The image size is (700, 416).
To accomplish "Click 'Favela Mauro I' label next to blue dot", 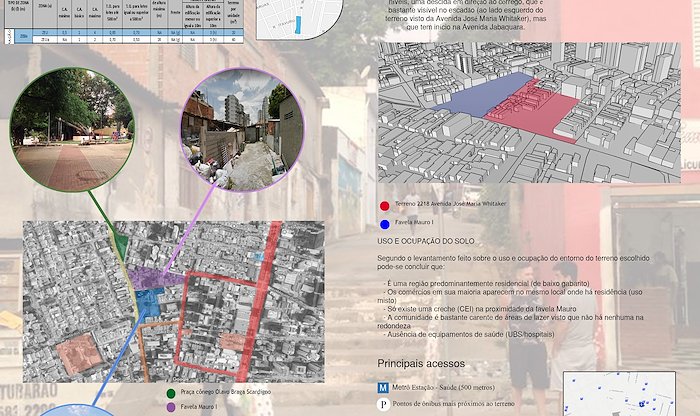I will click(x=414, y=222).
